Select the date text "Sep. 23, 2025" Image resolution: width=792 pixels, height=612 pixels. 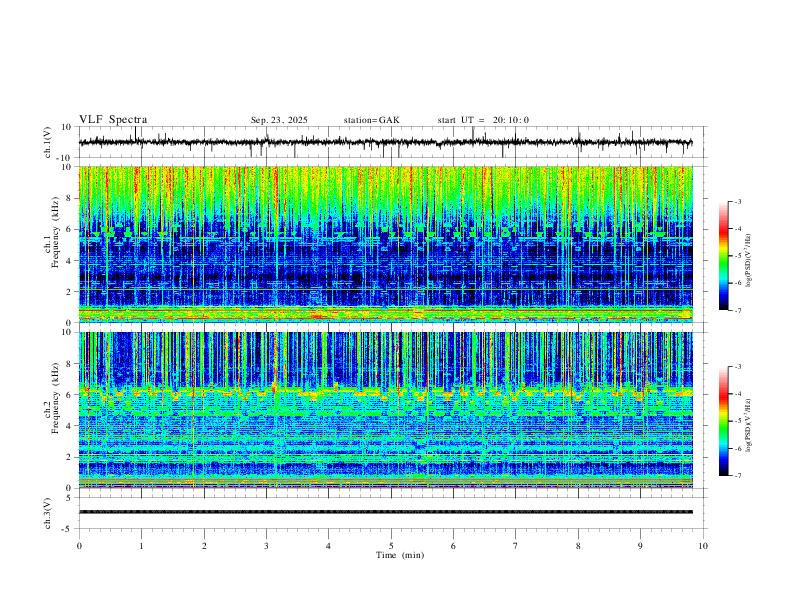[x=279, y=120]
